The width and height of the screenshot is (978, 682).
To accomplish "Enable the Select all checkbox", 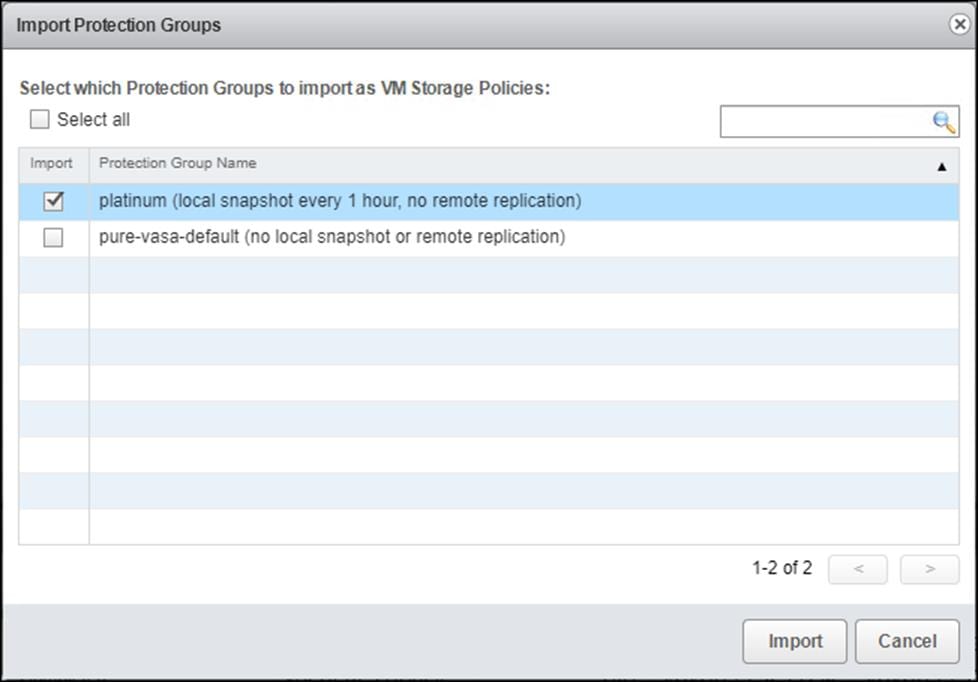I will (x=39, y=119).
